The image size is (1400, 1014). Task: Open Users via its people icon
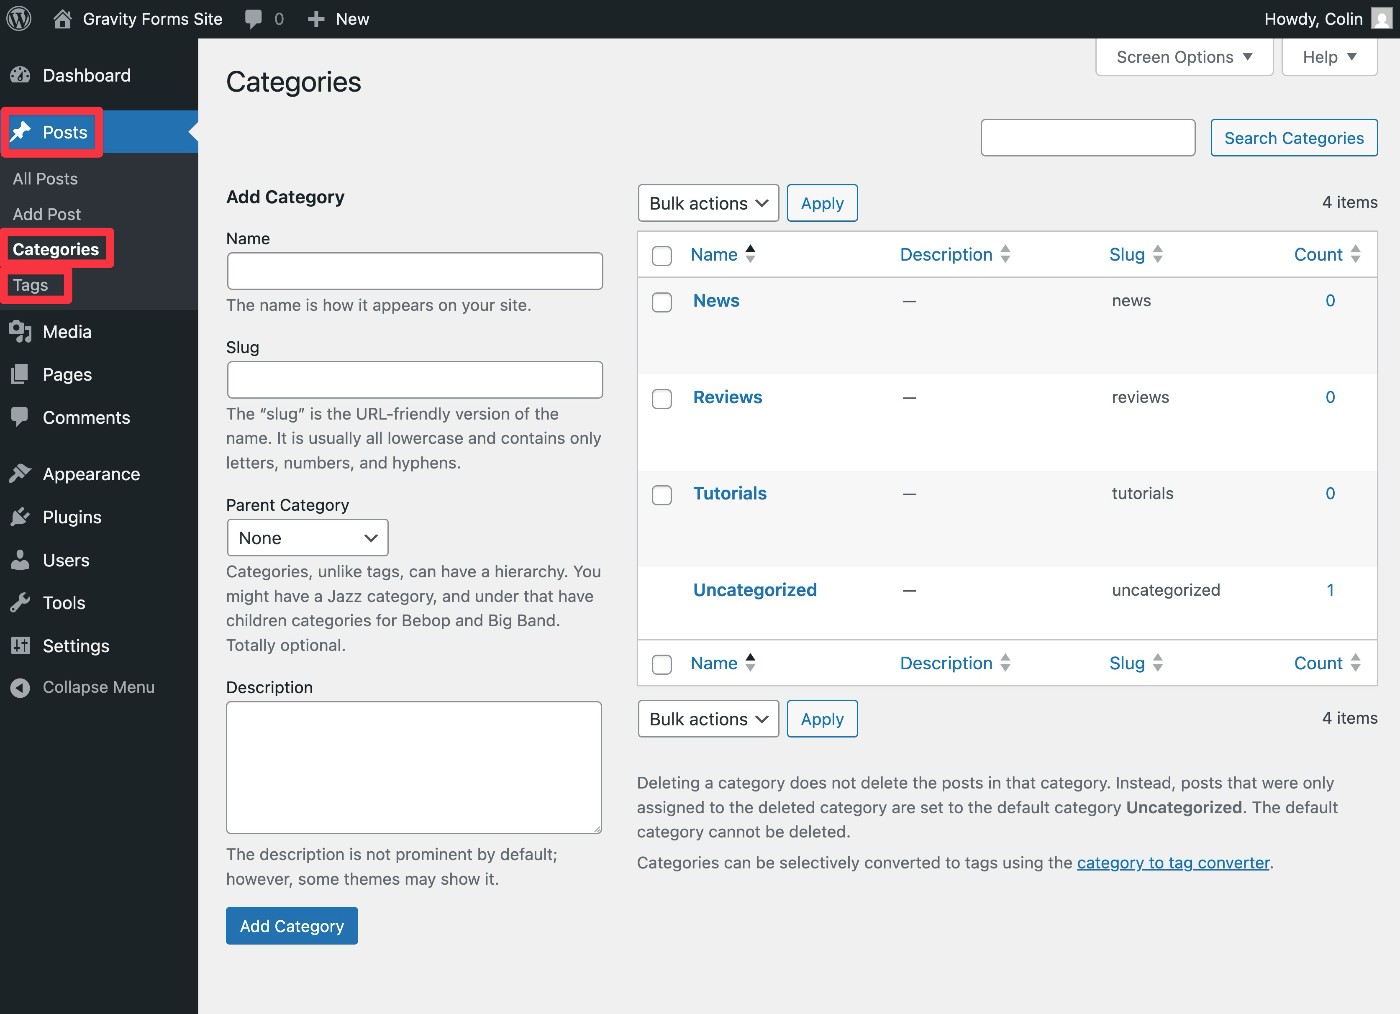[x=20, y=560]
